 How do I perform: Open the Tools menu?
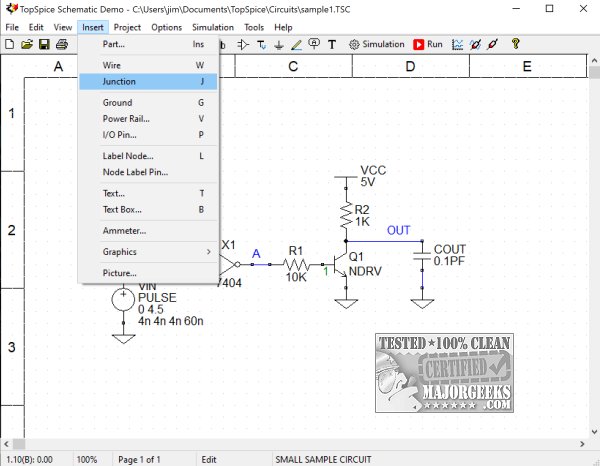point(254,28)
